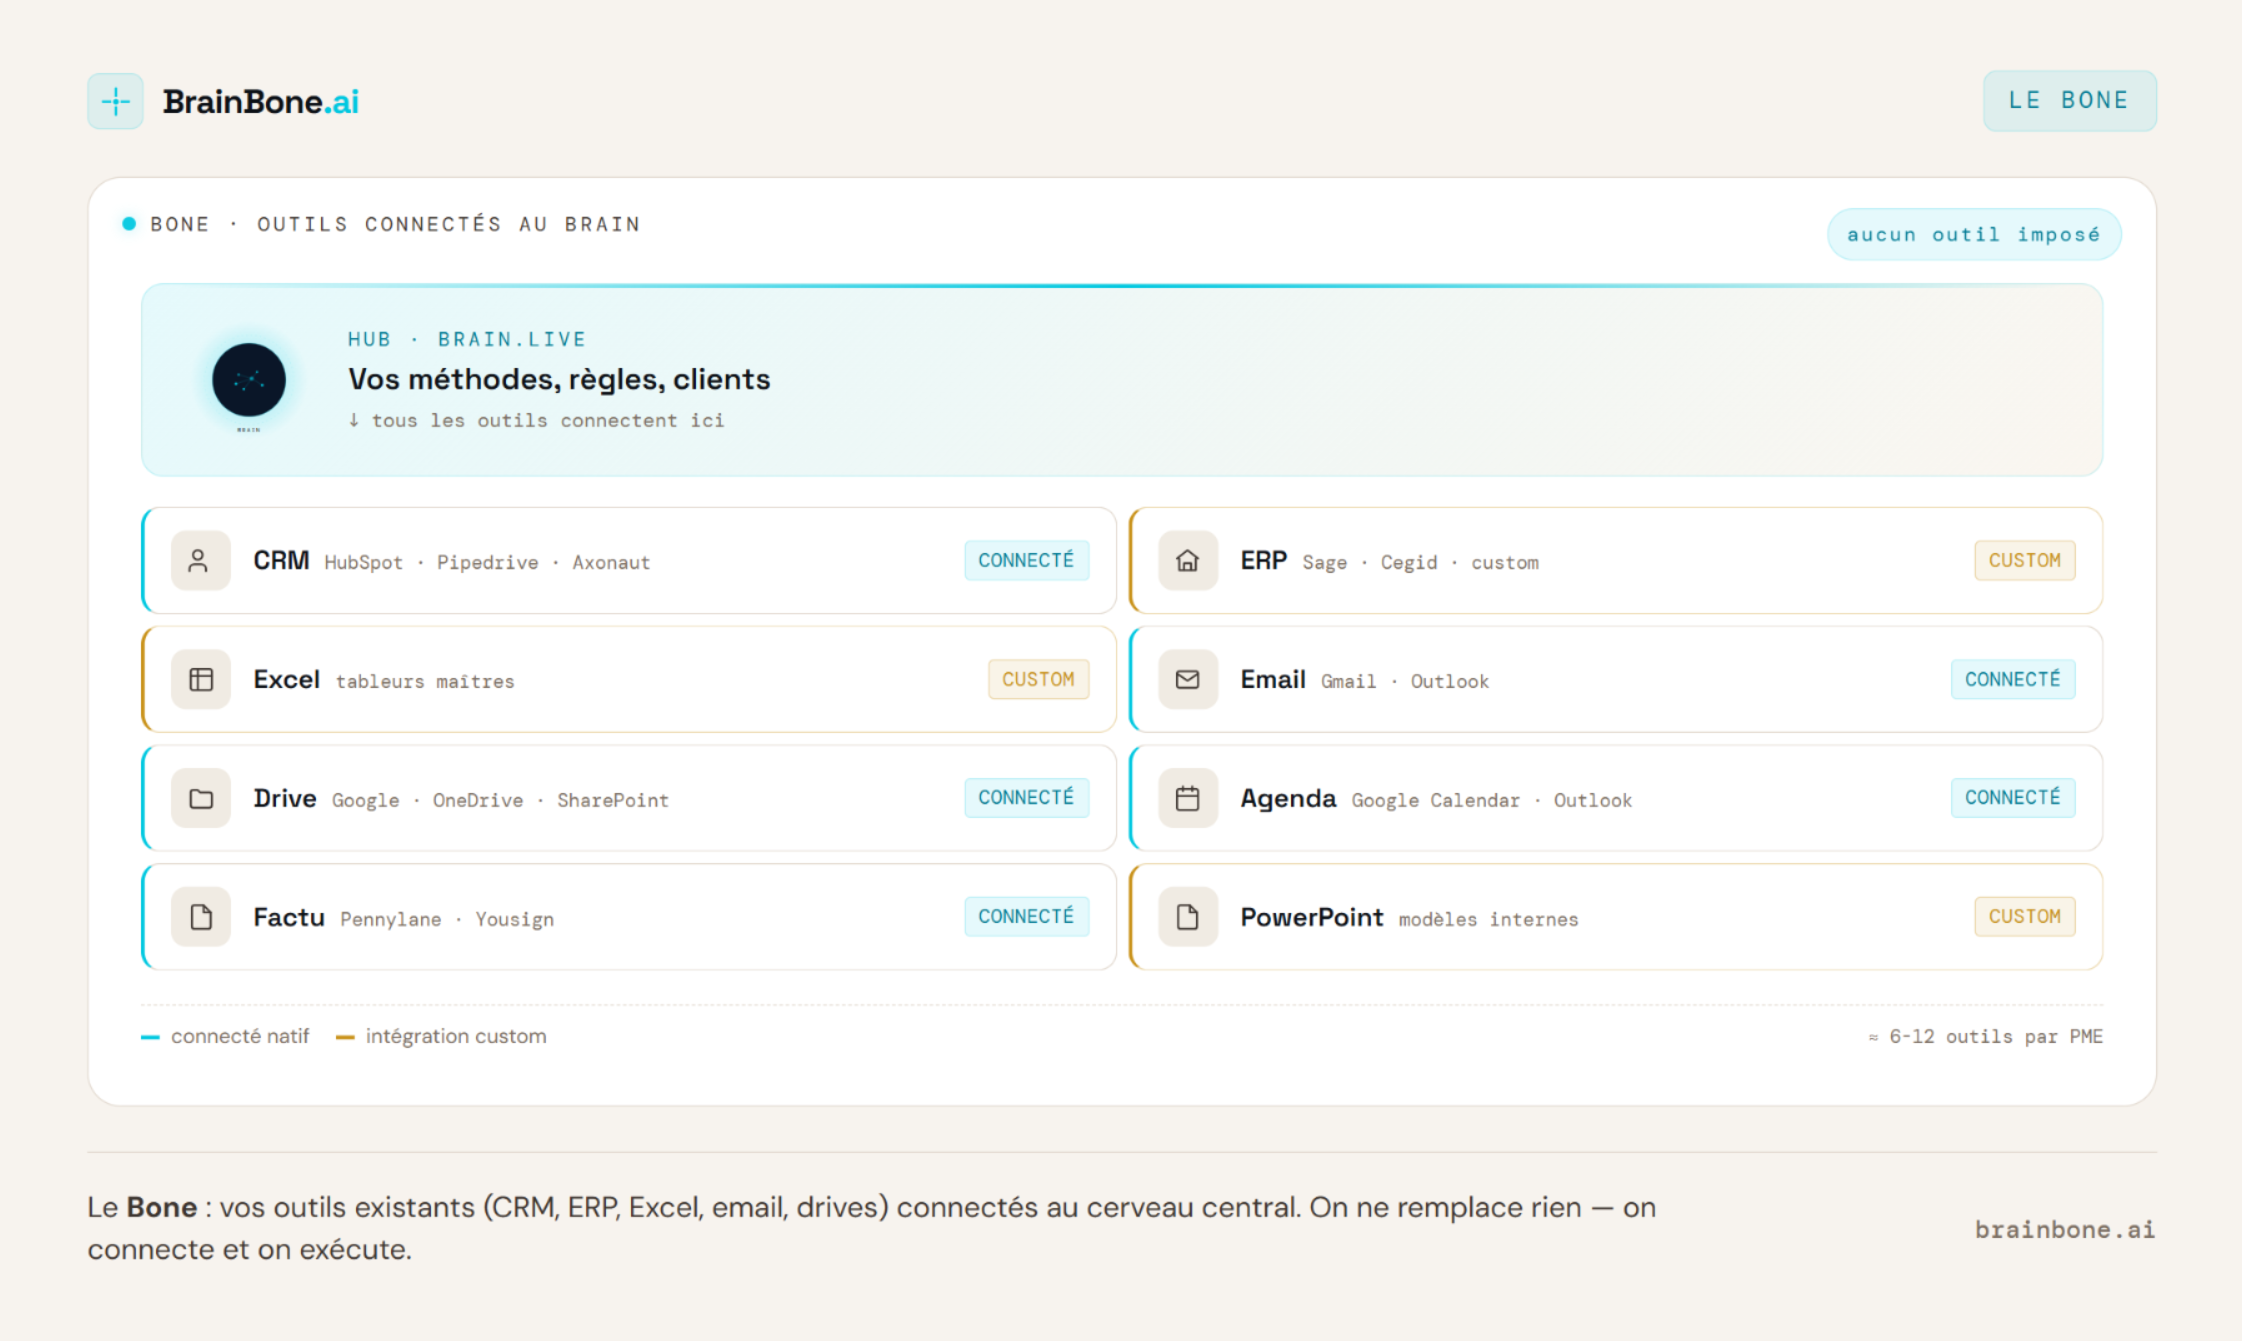Click the 'aucun outil imposé' pill
Screen dimensions: 2242x1341
[x=1974, y=234]
